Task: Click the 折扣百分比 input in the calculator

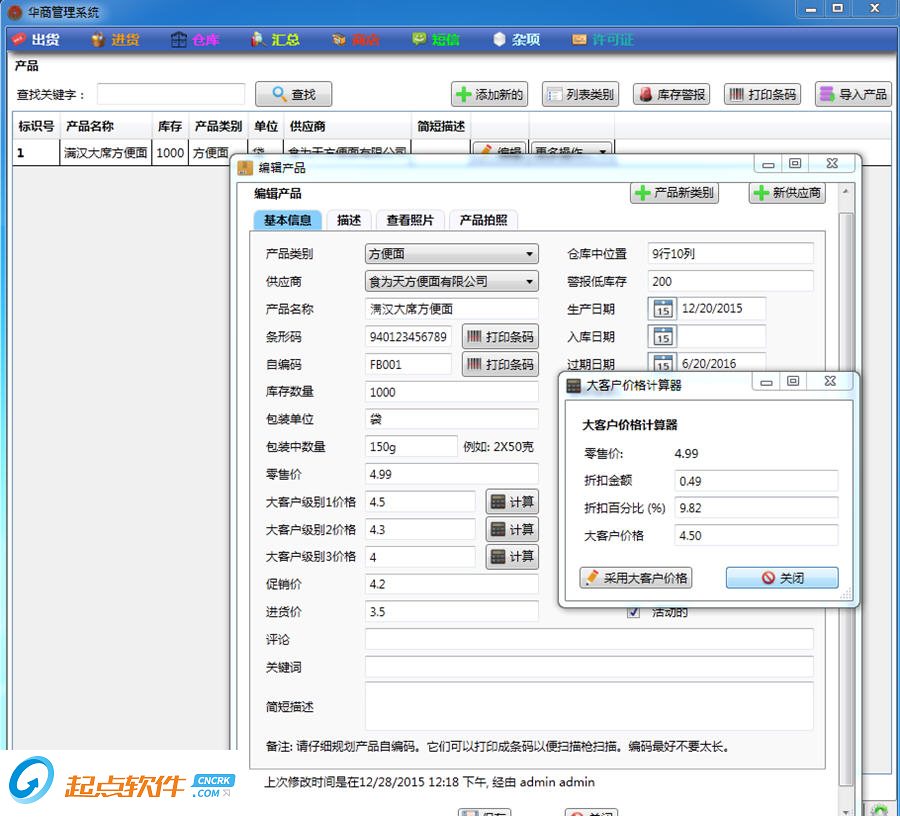Action: [x=756, y=507]
